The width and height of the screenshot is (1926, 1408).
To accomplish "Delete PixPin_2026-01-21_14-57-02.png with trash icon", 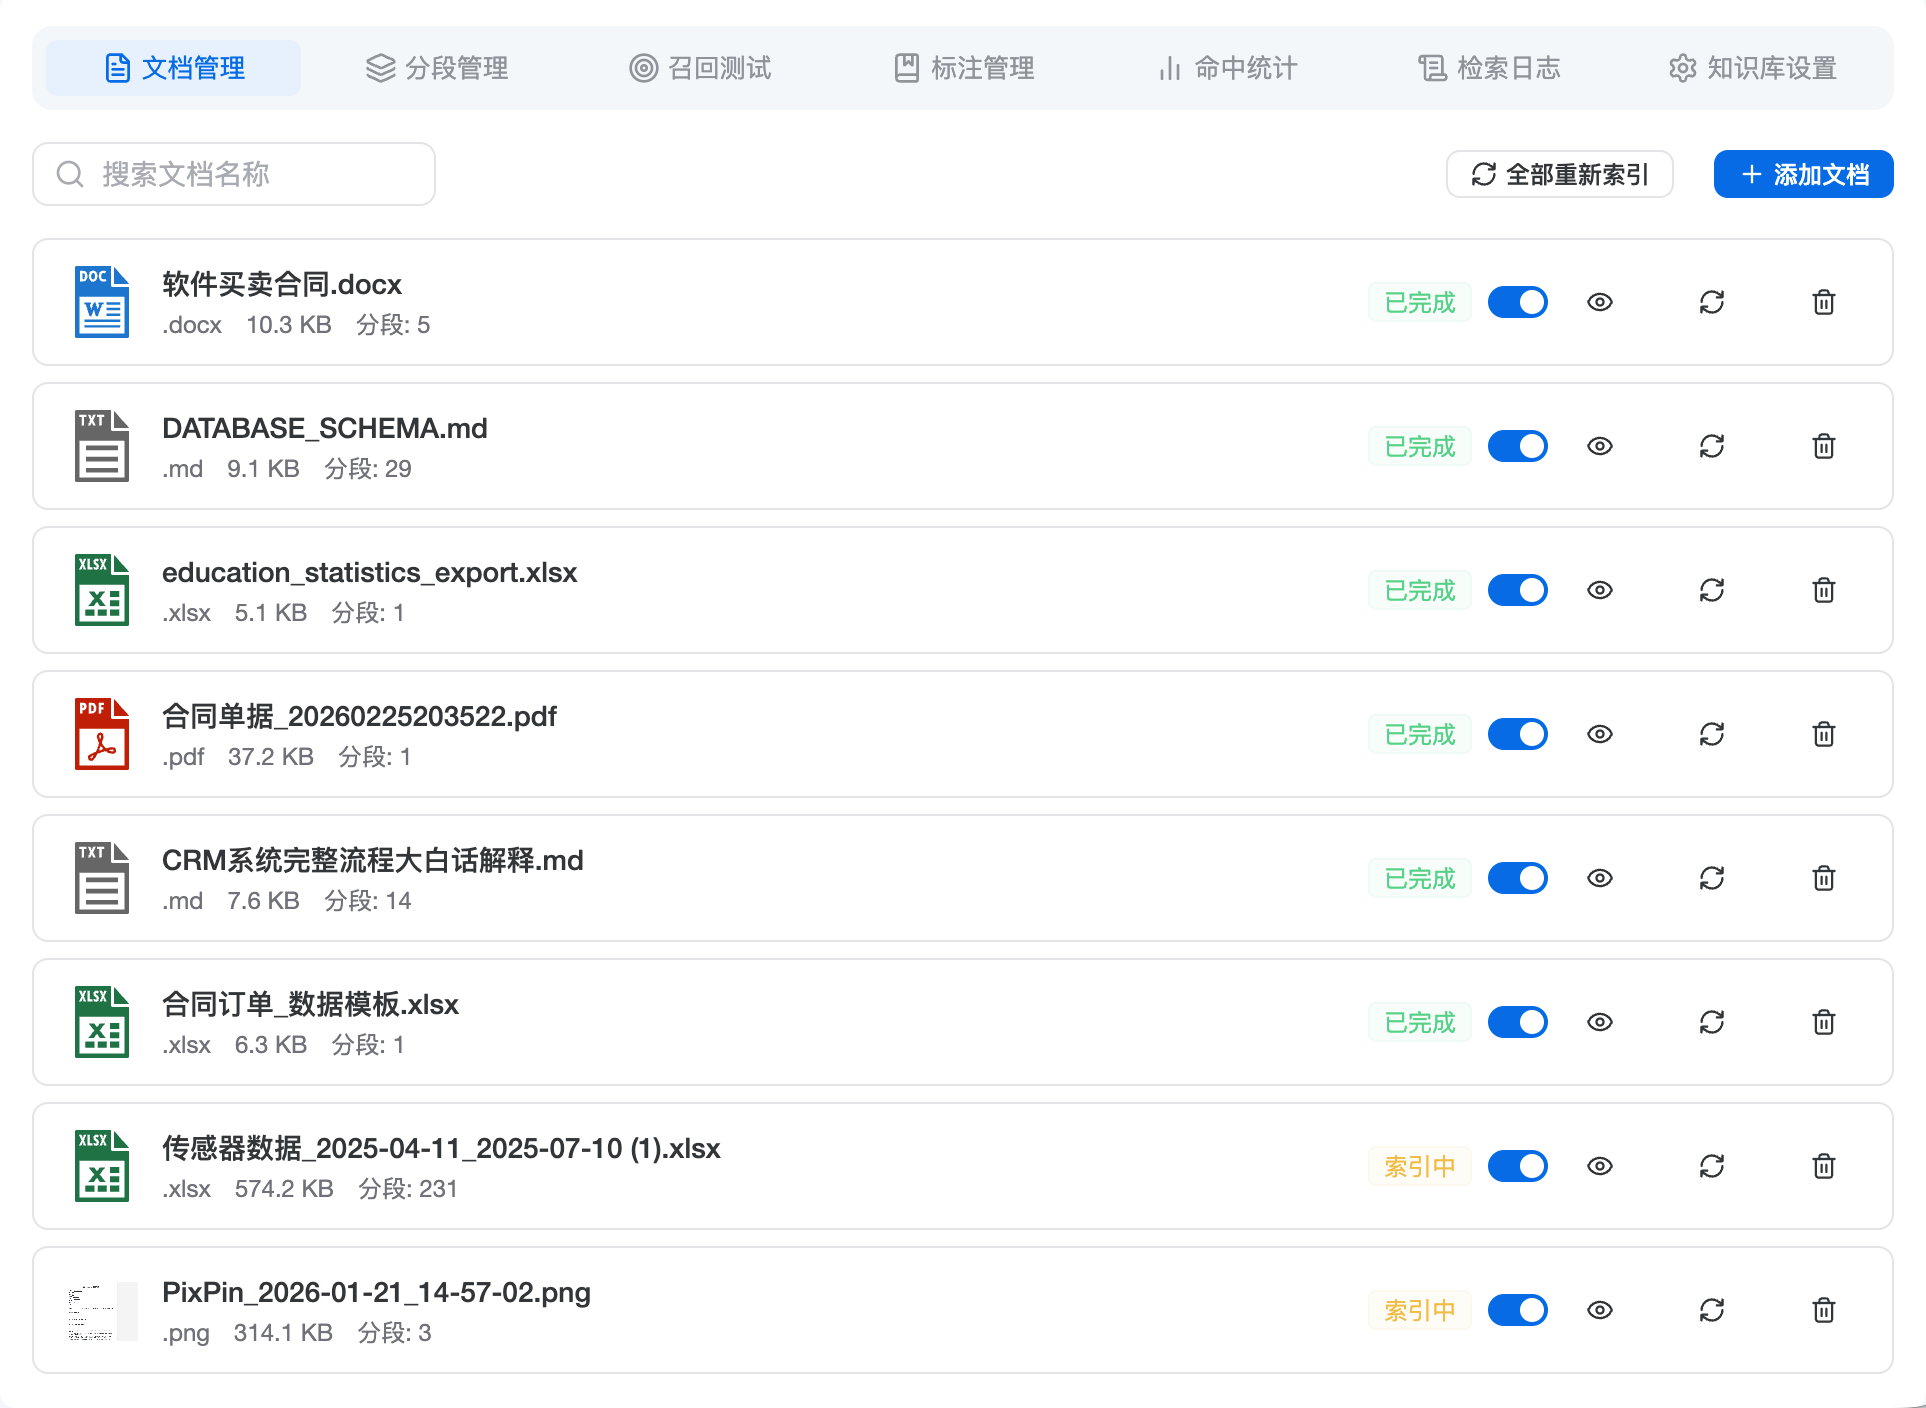I will (1823, 1310).
